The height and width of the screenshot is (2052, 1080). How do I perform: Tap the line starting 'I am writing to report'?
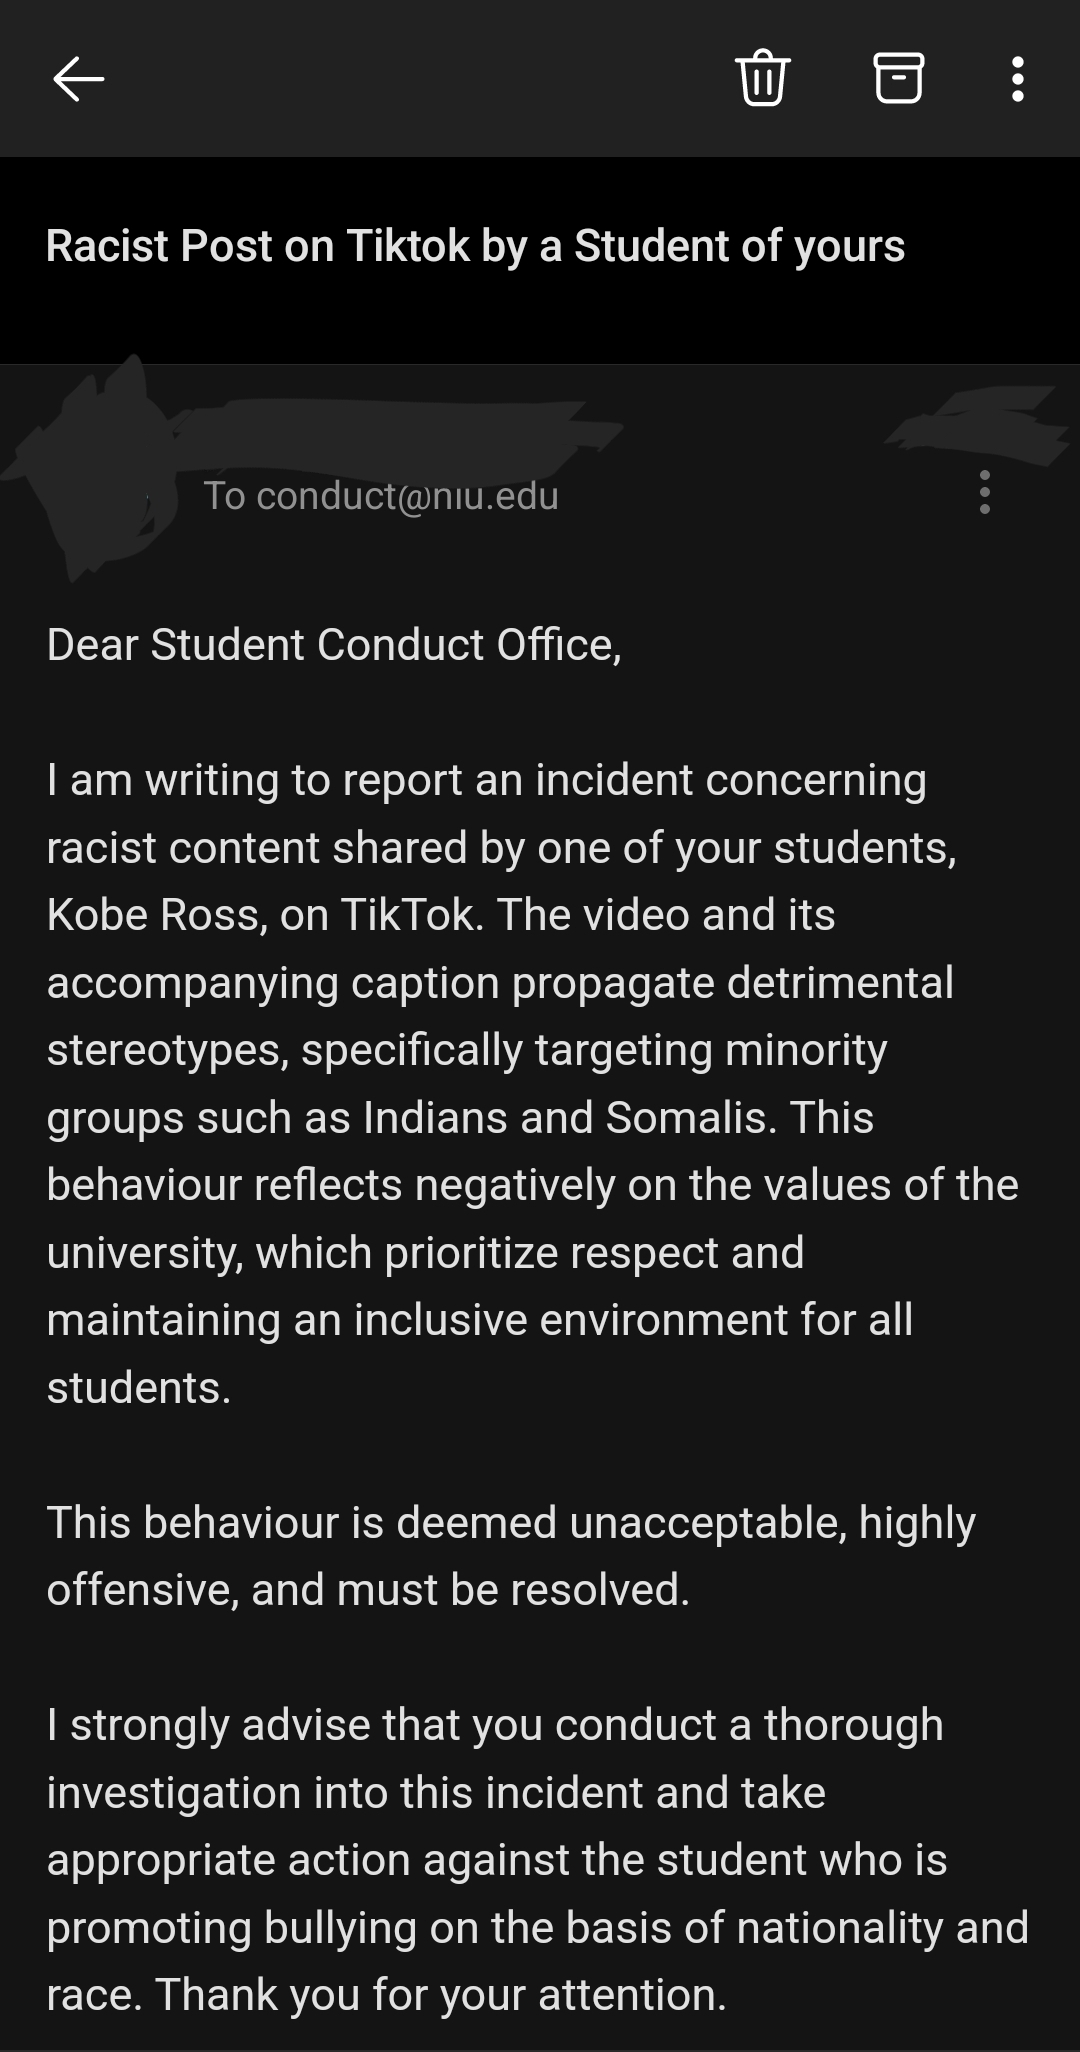[x=486, y=781]
